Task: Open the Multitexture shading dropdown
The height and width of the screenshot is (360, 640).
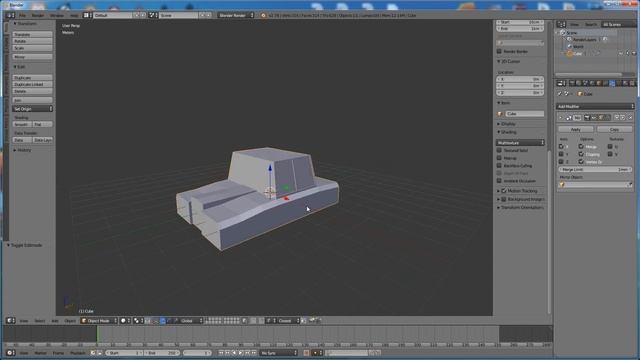Action: click(x=520, y=143)
